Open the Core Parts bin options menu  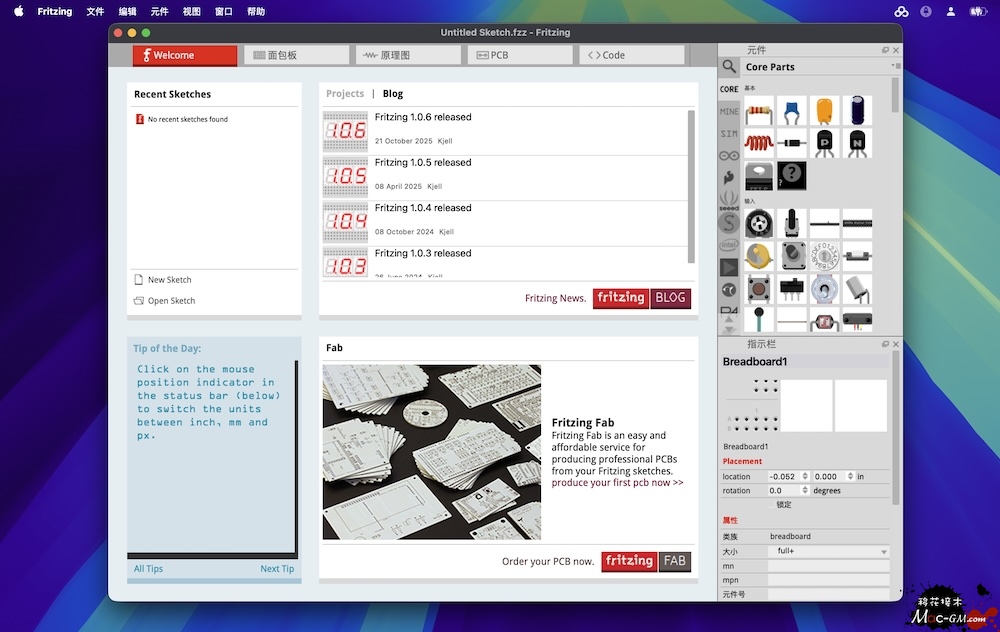point(895,66)
